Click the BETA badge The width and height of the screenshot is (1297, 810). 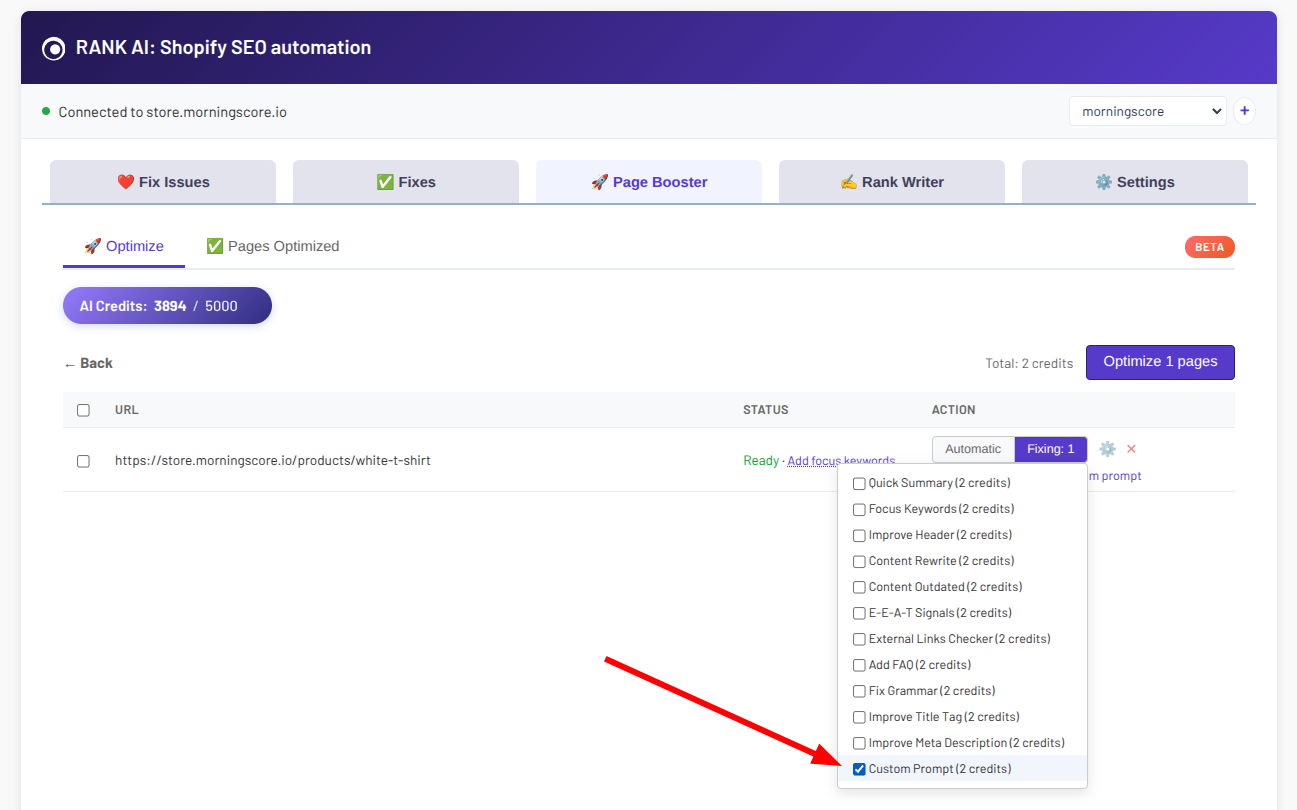(1209, 247)
